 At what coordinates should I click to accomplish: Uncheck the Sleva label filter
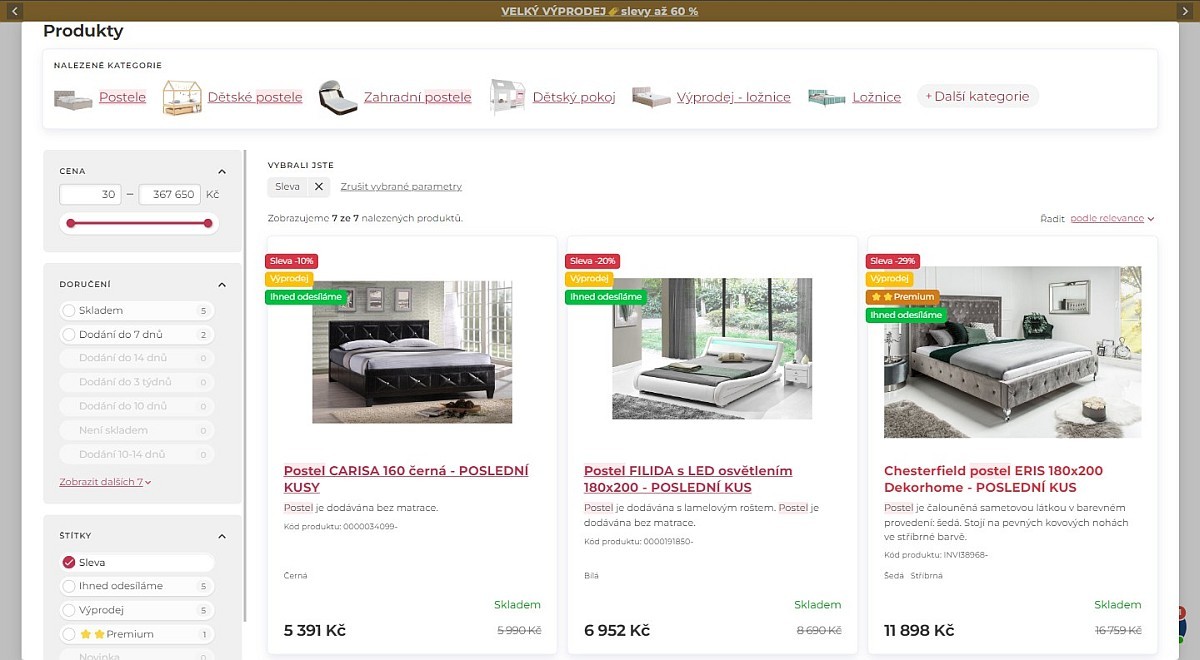(x=69, y=562)
